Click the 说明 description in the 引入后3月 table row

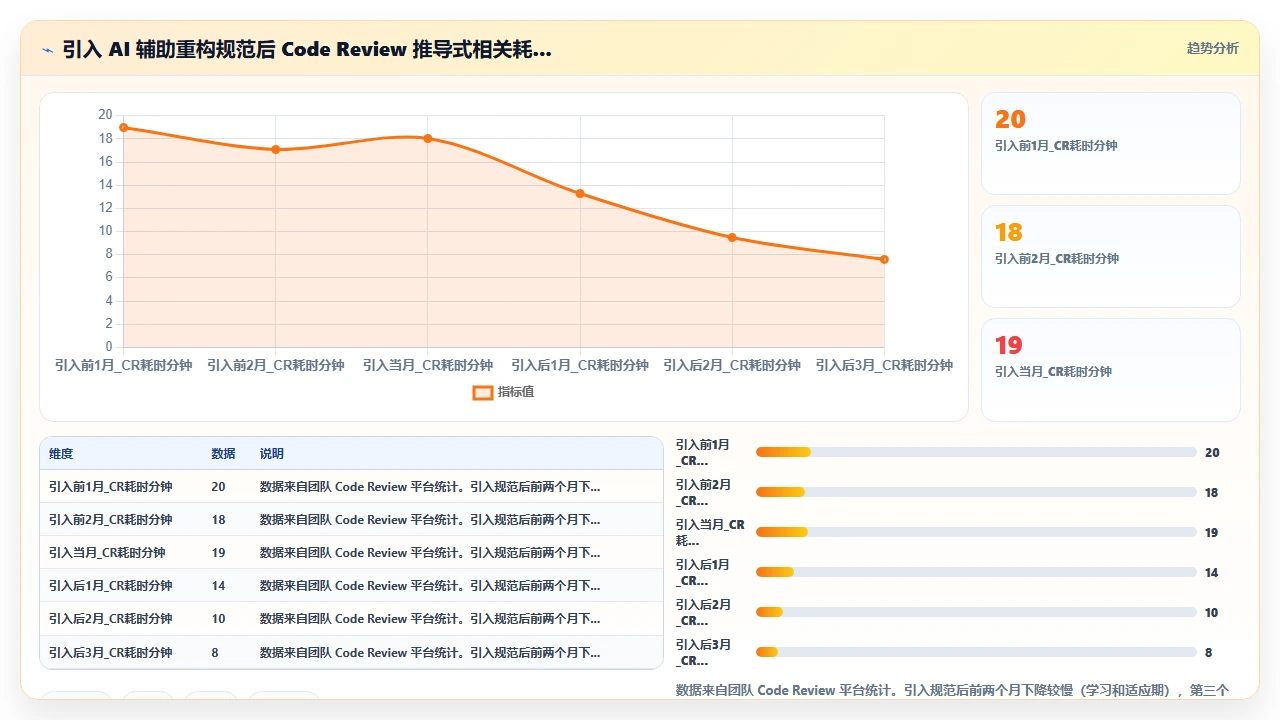coord(430,653)
